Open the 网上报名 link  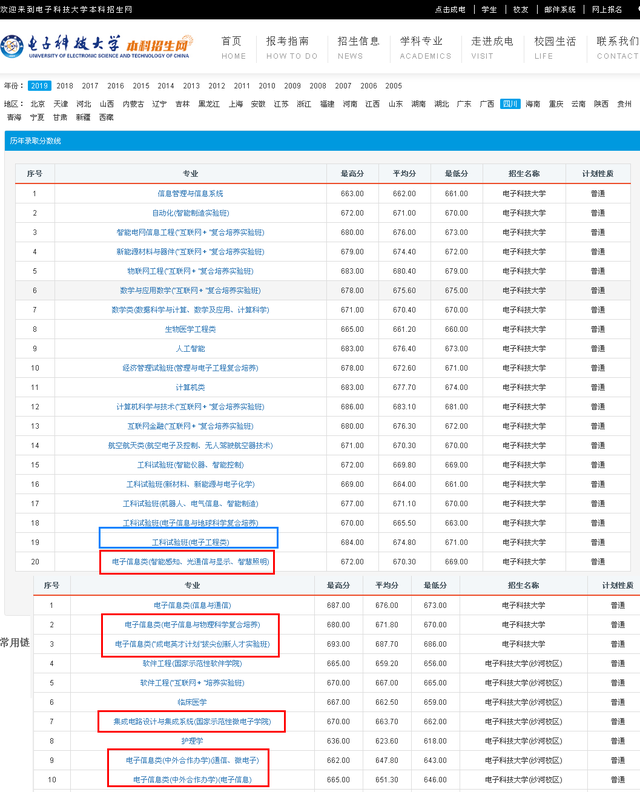(x=607, y=10)
